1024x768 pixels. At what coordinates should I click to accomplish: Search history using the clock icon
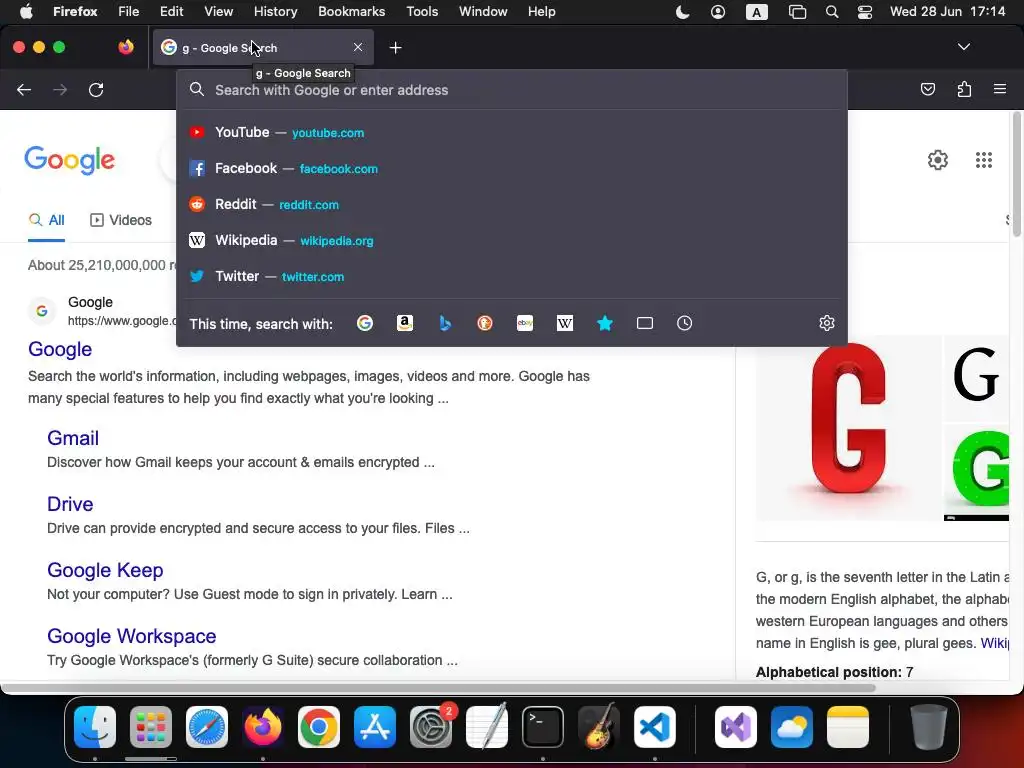(x=684, y=323)
